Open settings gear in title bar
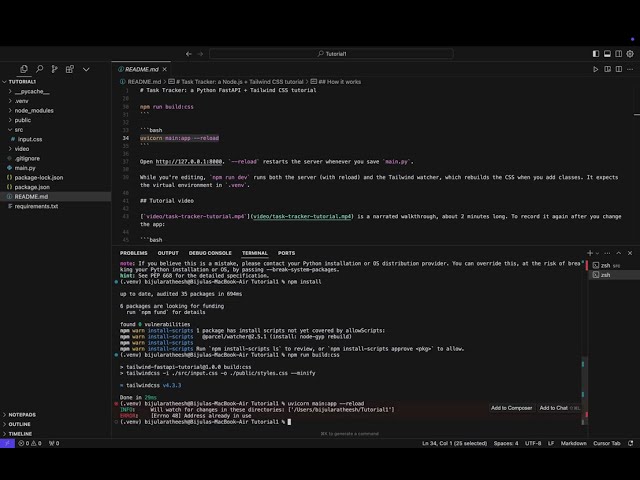 [x=630, y=54]
